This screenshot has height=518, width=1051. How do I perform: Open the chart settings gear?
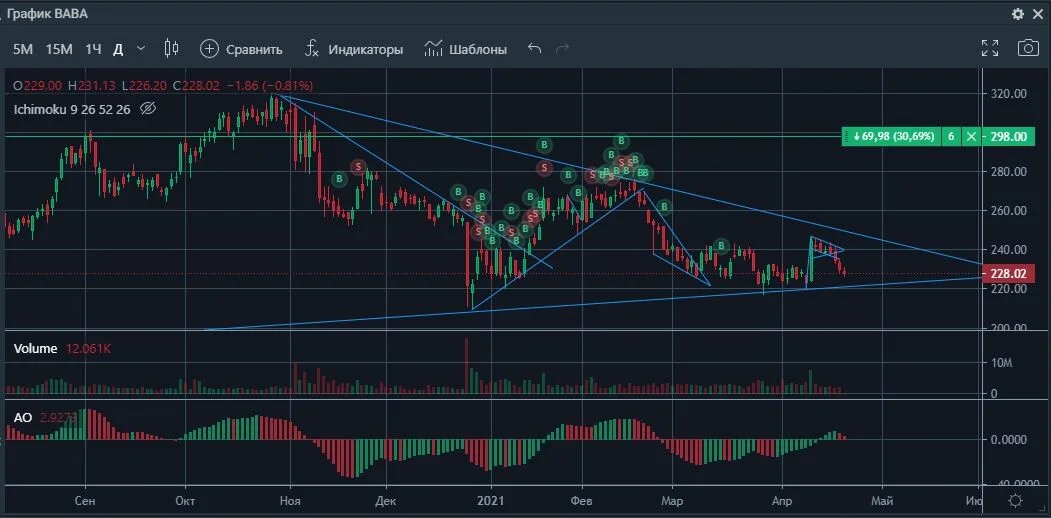click(1017, 14)
